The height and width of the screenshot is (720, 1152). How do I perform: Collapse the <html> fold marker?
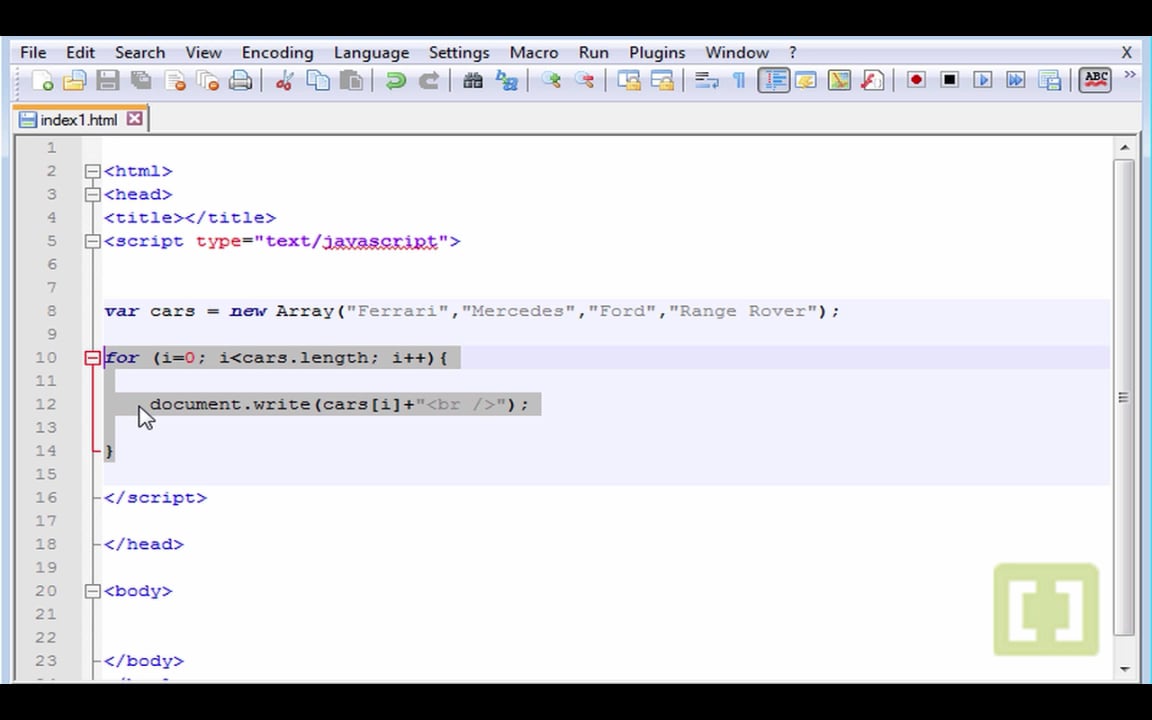click(92, 171)
